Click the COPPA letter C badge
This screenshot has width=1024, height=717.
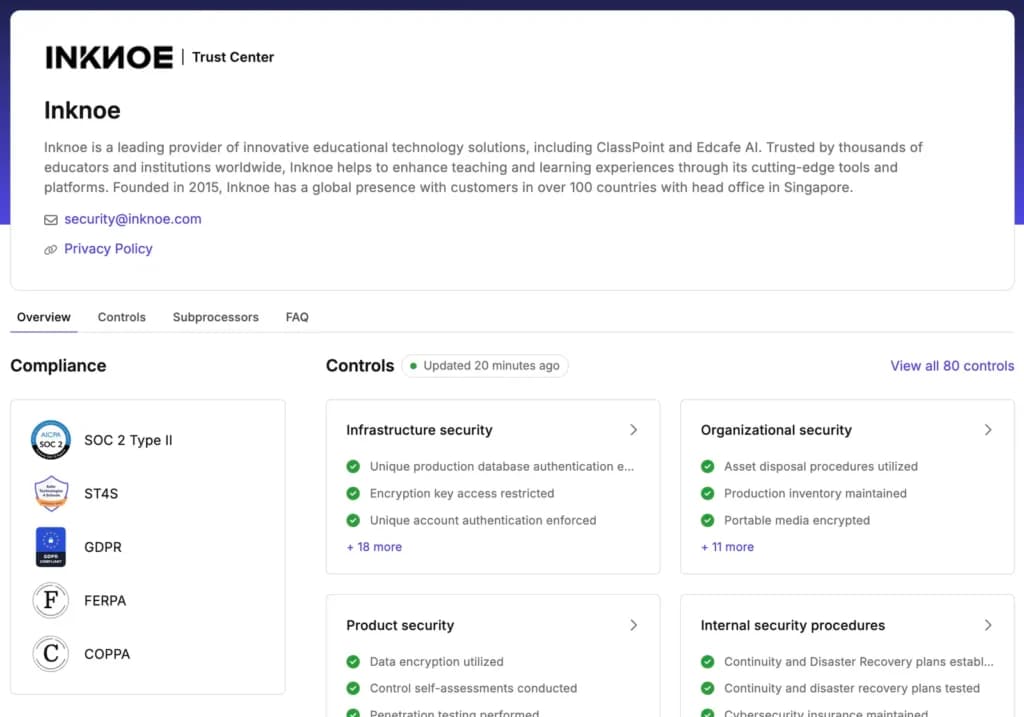tap(51, 654)
